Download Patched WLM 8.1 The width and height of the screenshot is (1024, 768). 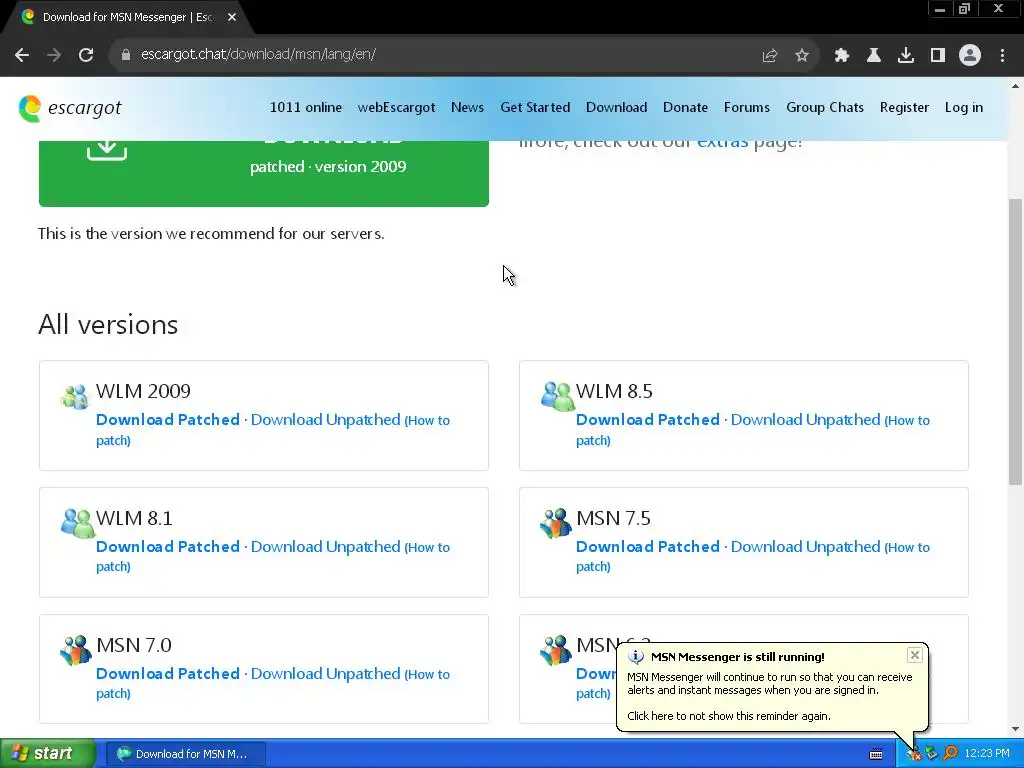[x=168, y=547]
